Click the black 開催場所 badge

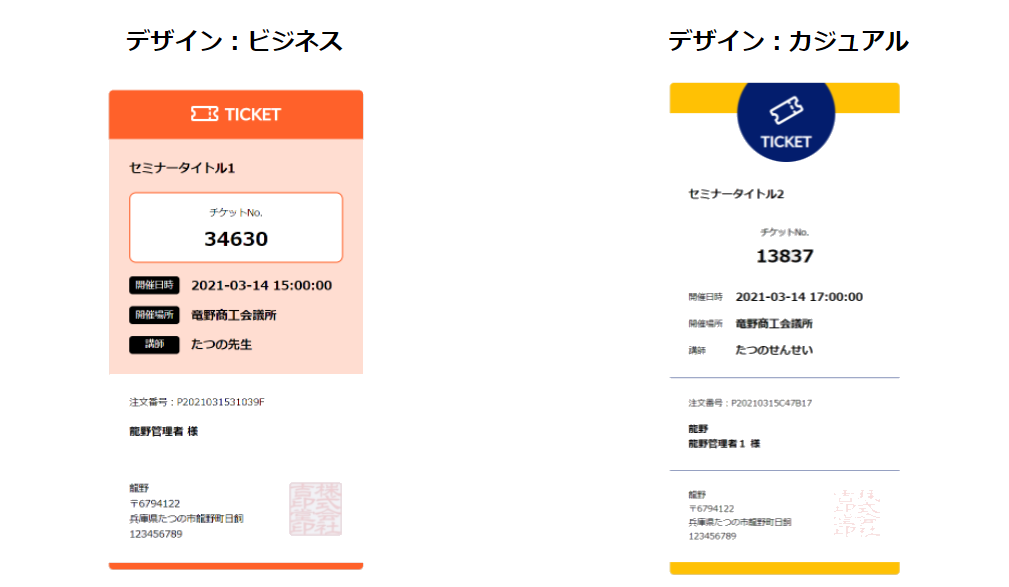pos(154,315)
